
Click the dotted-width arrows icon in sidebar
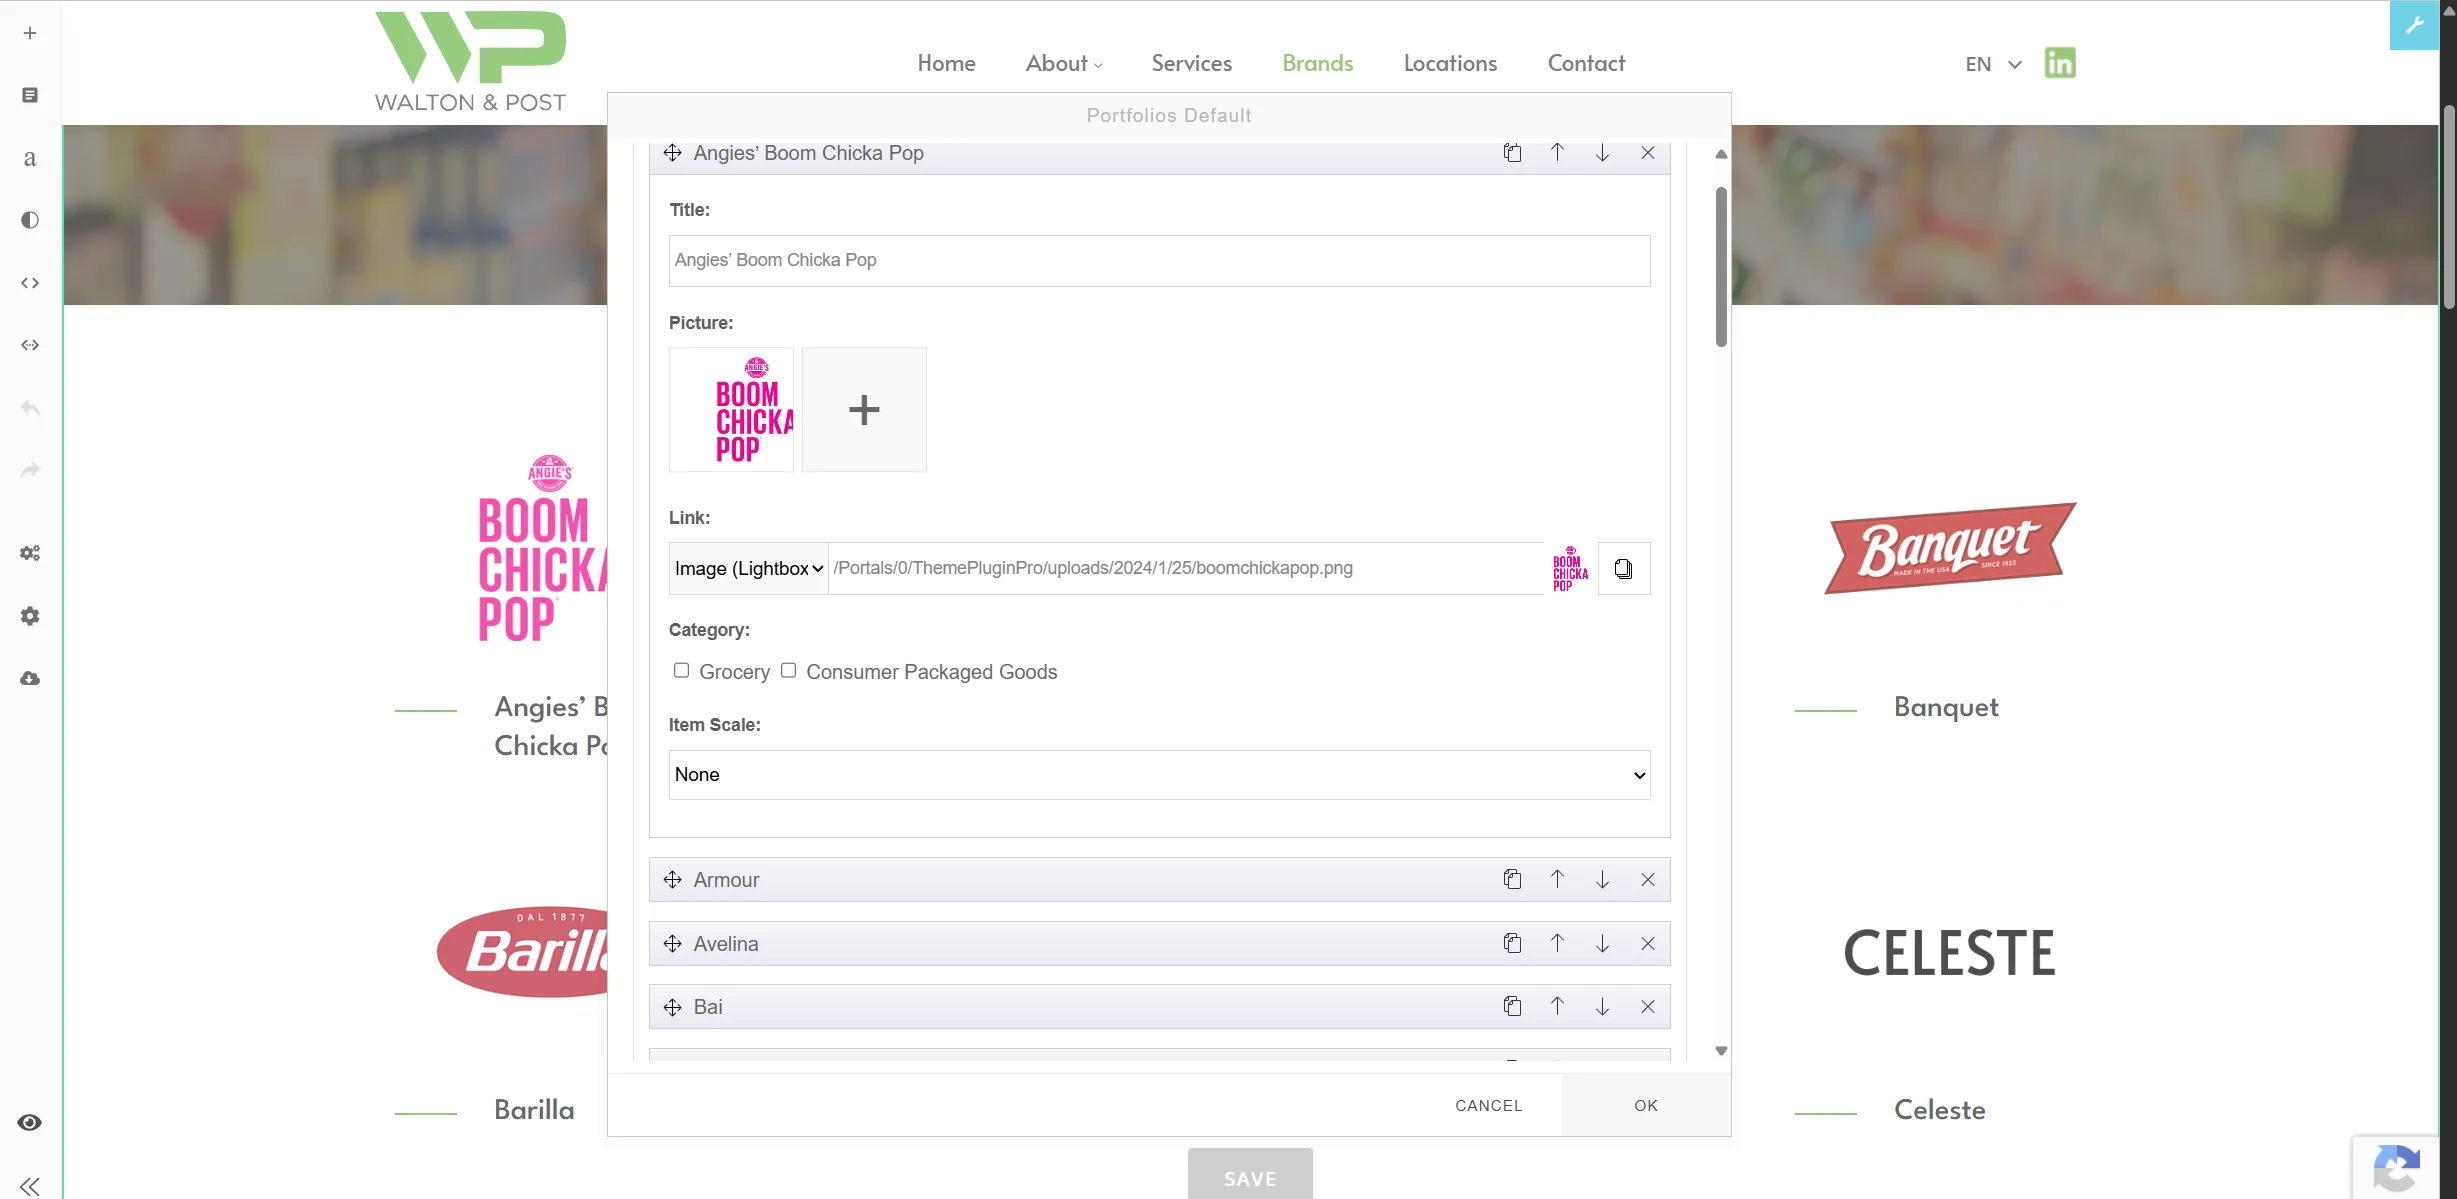(x=30, y=345)
